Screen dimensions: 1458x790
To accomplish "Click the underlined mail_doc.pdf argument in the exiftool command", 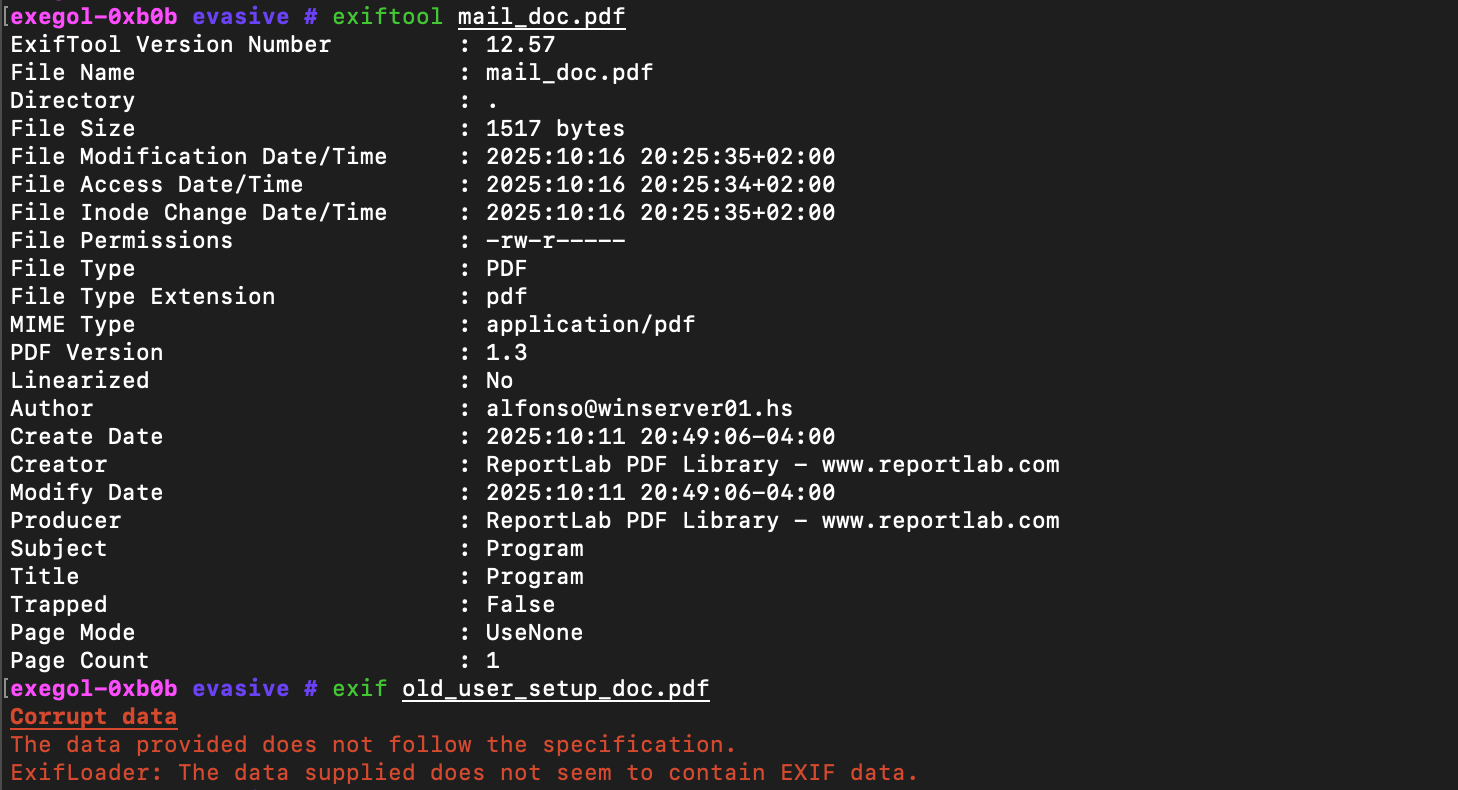I will coord(541,17).
